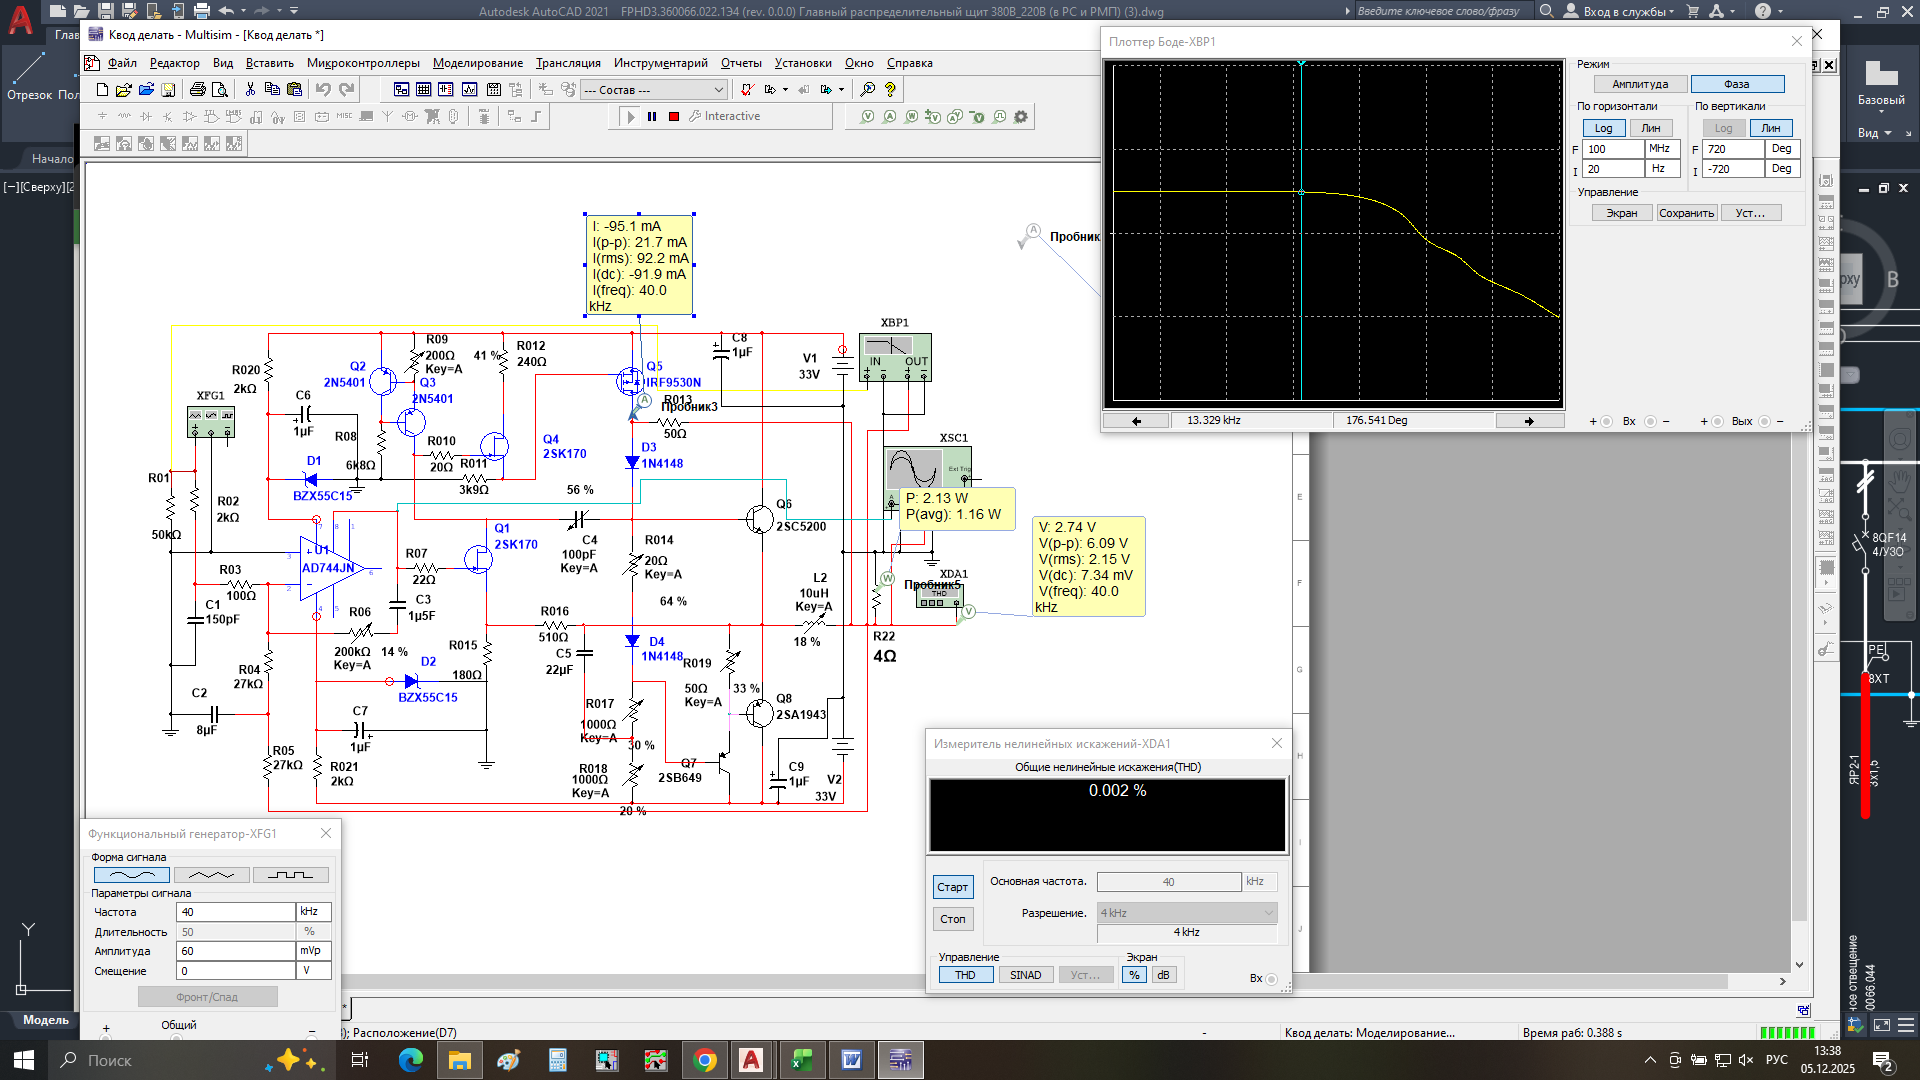Select triangle waveform in function generator
The height and width of the screenshot is (1080, 1920).
212,876
